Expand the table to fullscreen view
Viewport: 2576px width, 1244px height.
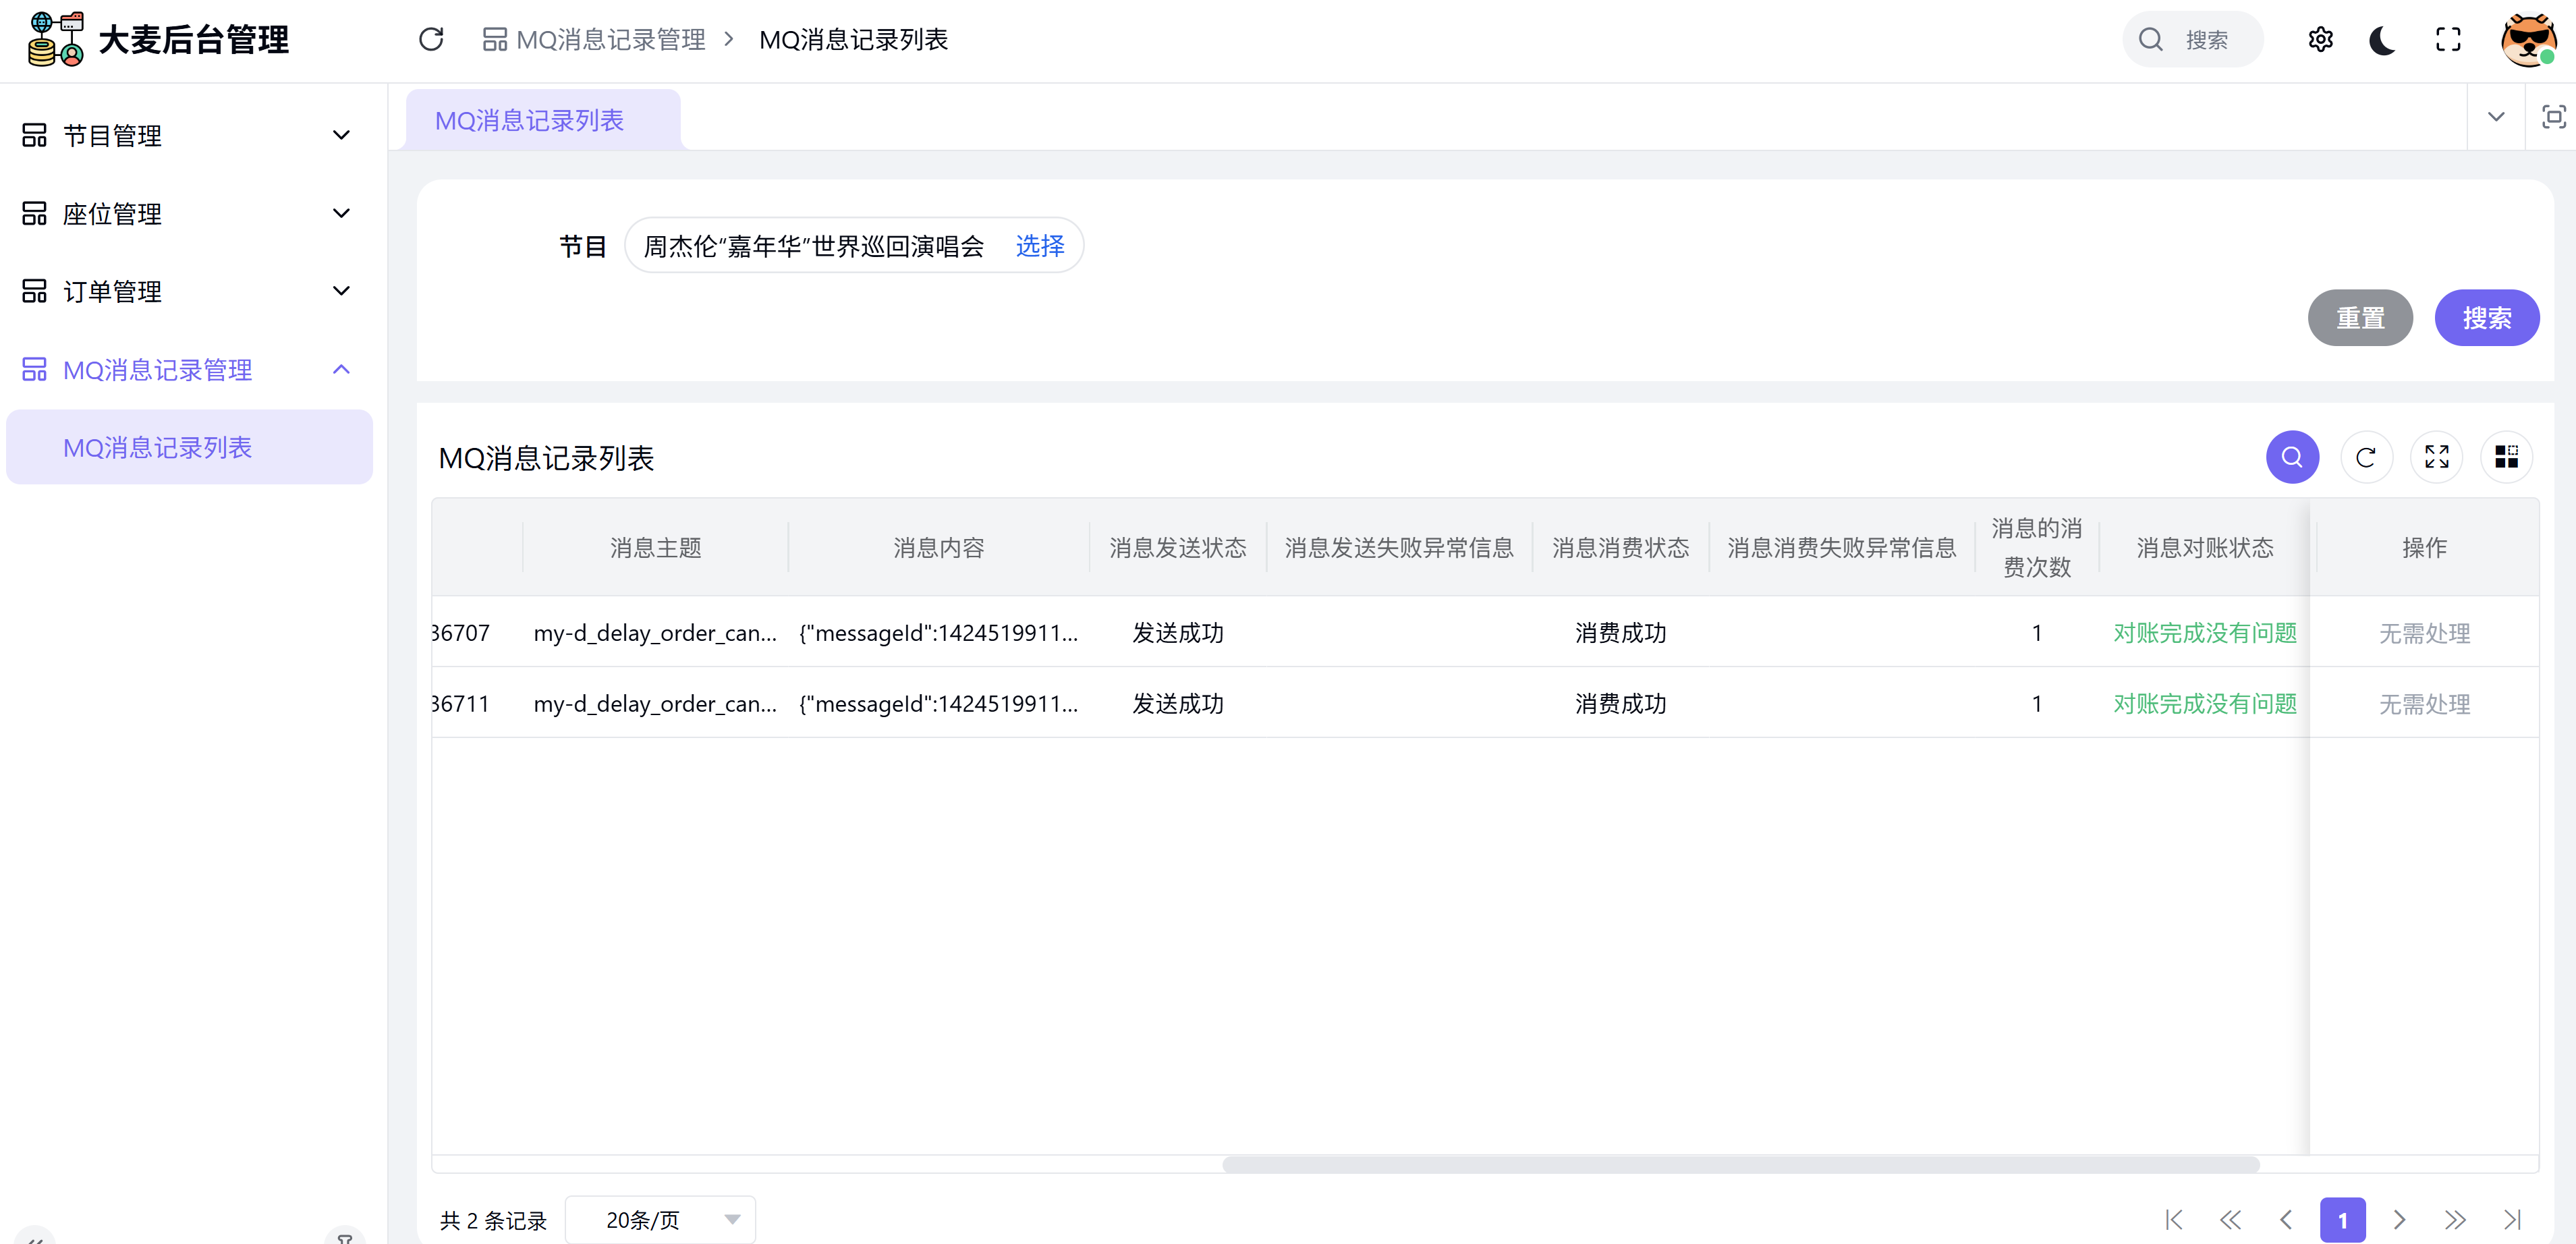(x=2436, y=457)
